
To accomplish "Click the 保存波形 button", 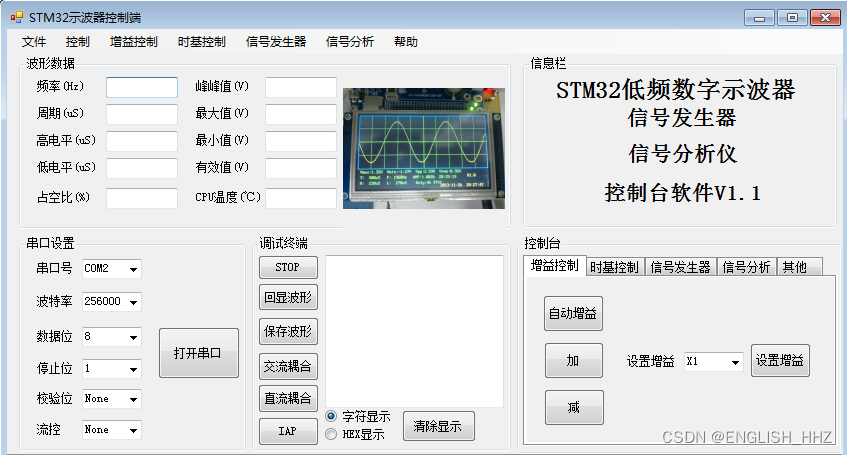I will 288,331.
